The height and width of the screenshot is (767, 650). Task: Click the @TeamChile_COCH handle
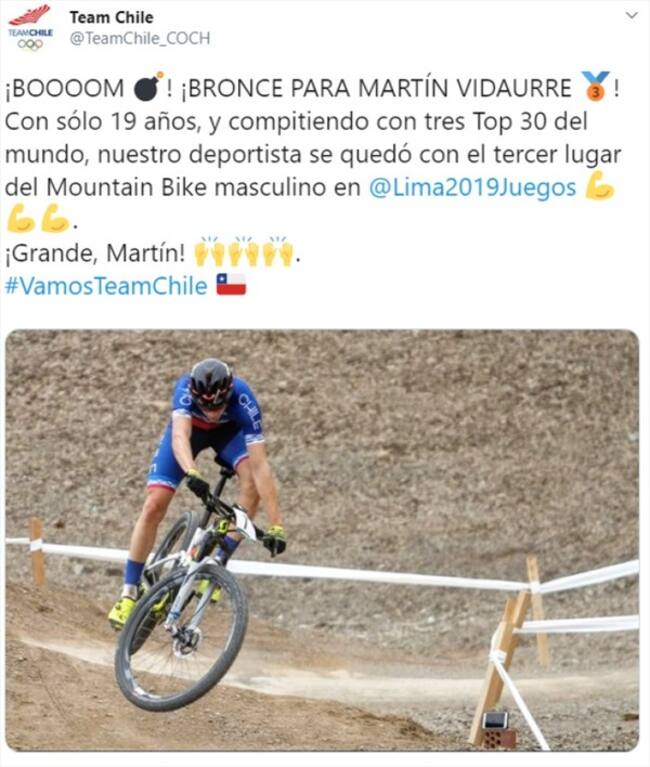pos(140,38)
